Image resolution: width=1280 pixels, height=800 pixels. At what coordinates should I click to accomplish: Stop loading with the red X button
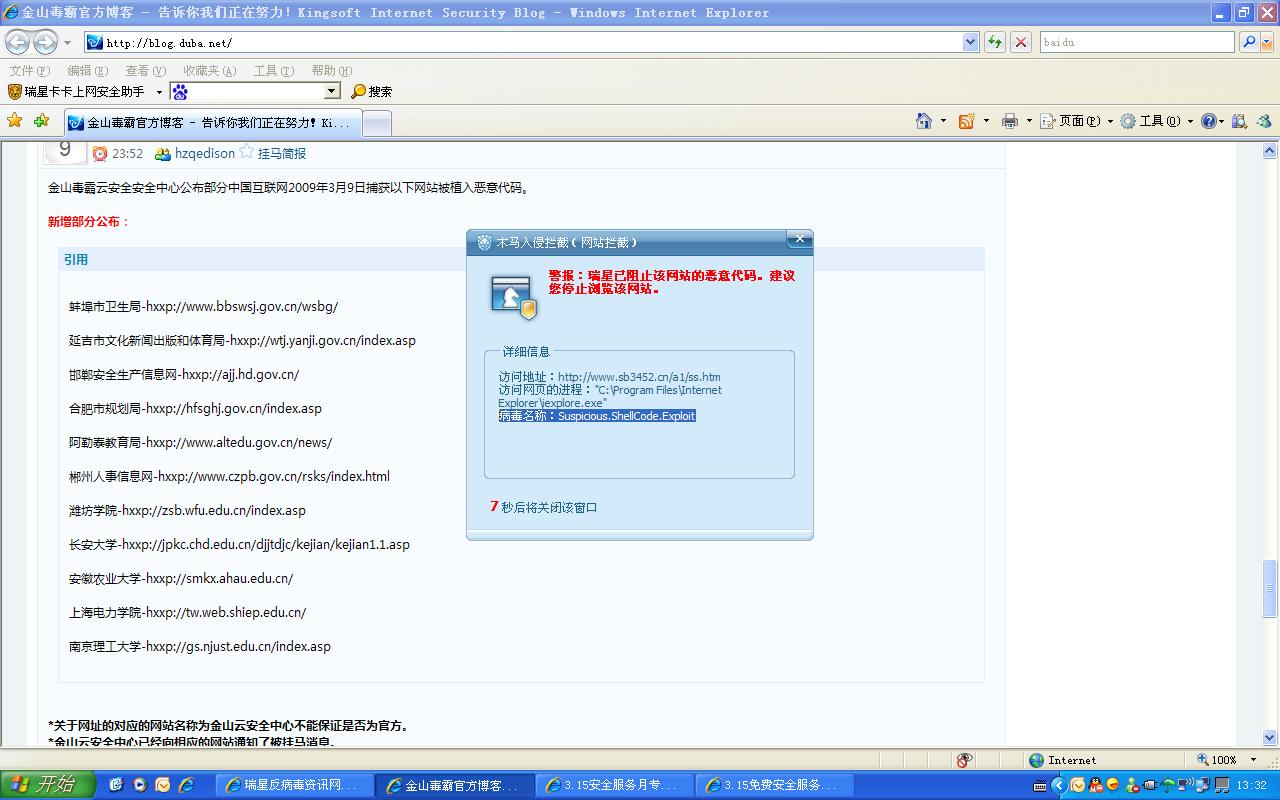click(1021, 42)
